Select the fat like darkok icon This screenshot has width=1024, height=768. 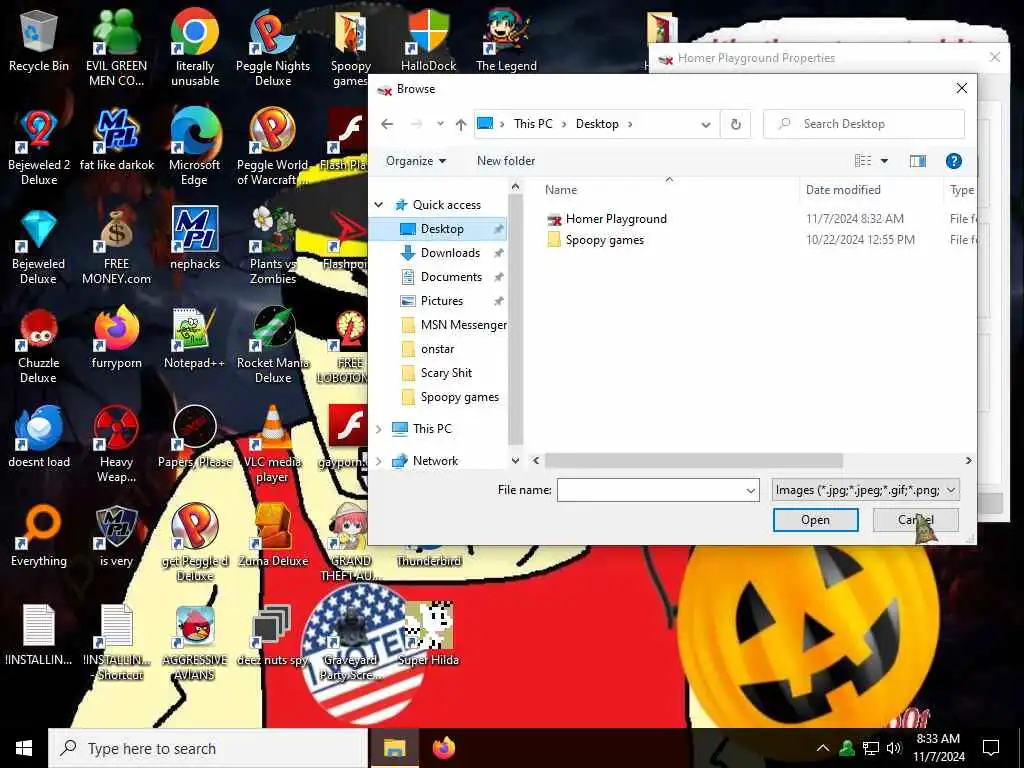click(116, 140)
